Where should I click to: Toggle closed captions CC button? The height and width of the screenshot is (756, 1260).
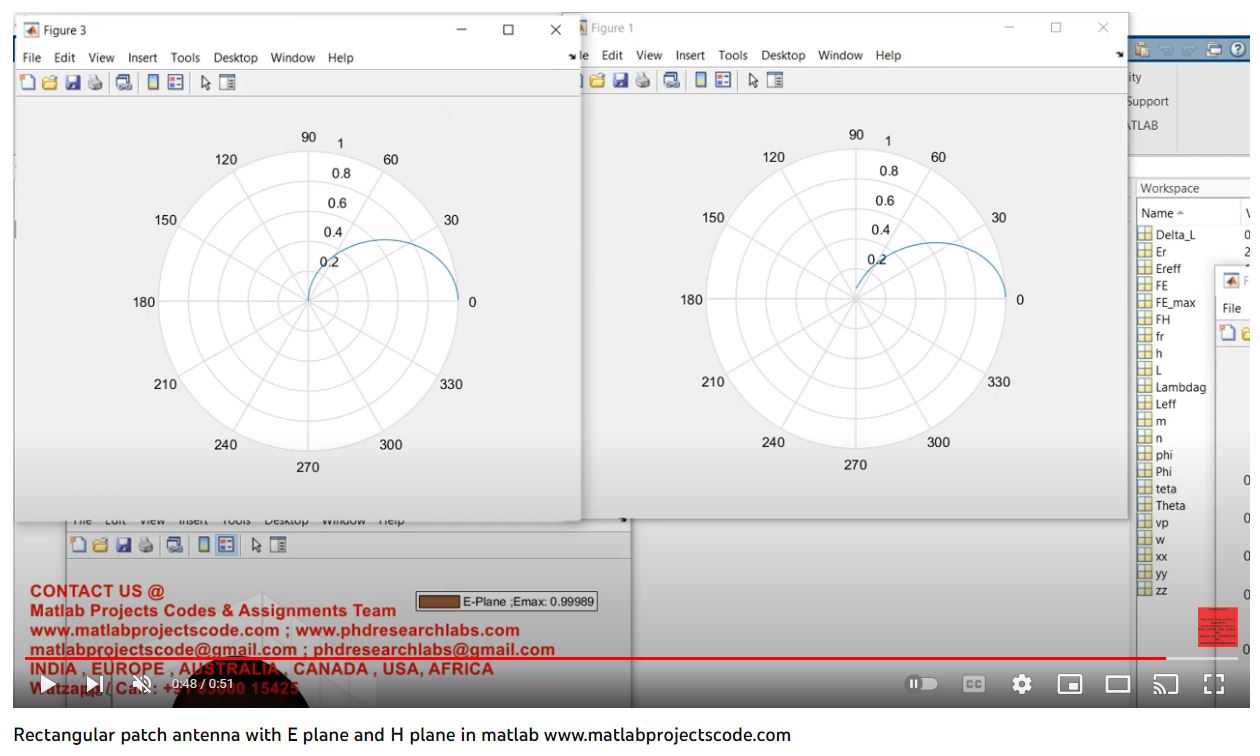tap(973, 684)
